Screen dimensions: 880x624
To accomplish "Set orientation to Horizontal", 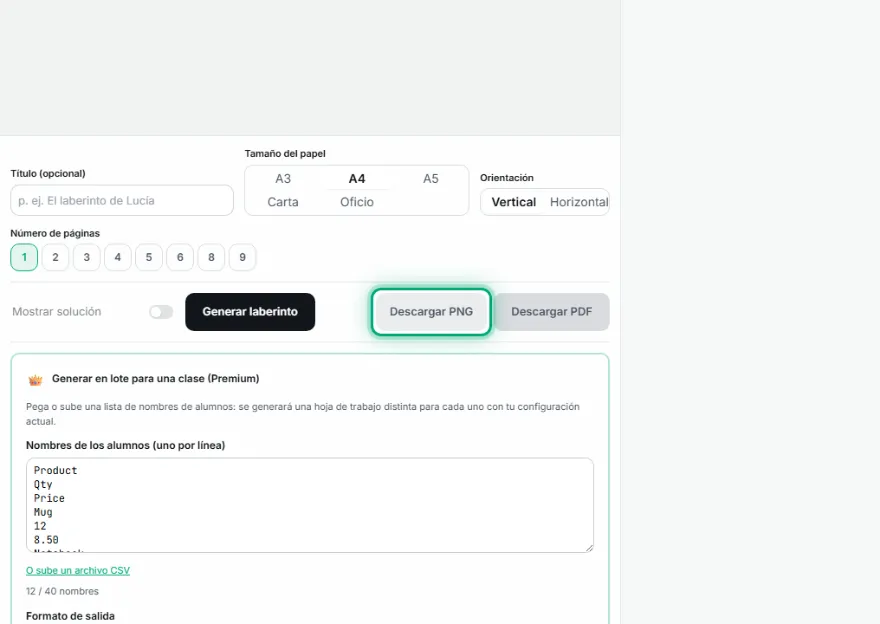I will (579, 202).
